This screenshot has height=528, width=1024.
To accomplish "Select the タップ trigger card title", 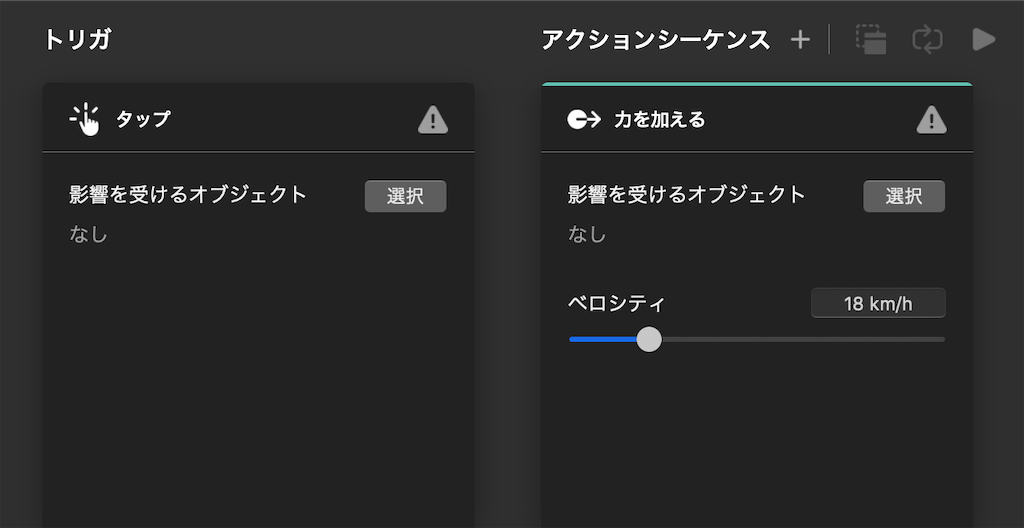I will coord(143,120).
